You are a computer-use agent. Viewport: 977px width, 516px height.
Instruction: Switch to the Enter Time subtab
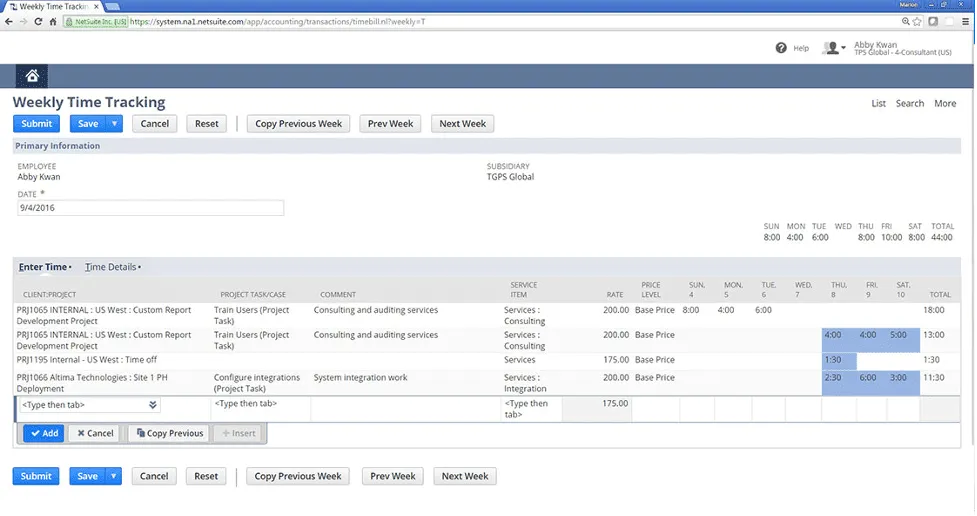(x=44, y=267)
